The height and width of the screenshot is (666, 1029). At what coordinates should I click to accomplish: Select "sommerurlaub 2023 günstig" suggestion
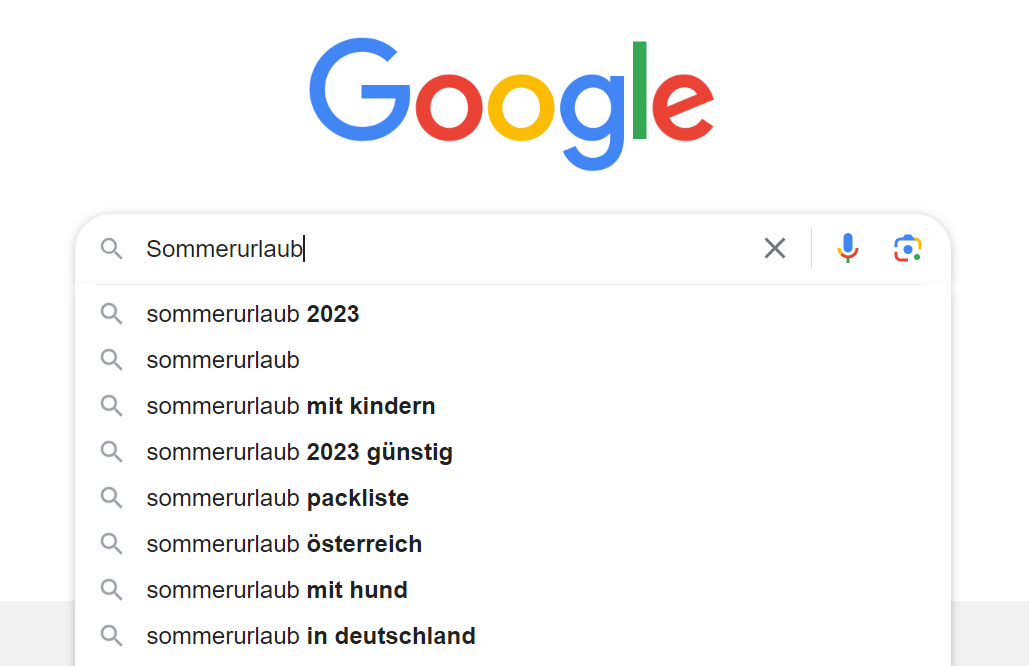pyautogui.click(x=299, y=452)
